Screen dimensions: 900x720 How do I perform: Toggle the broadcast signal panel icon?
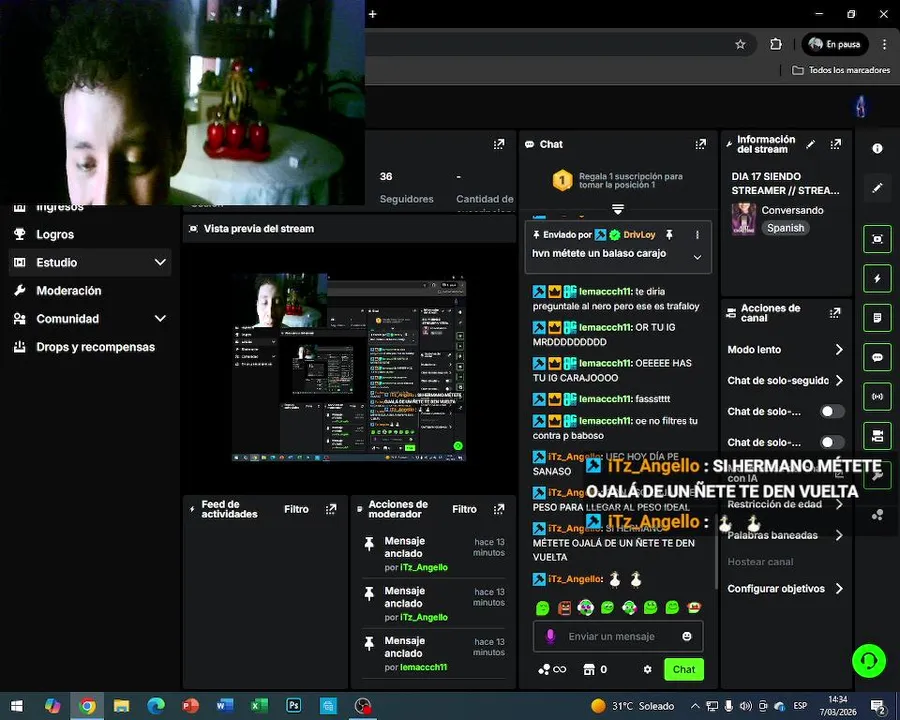click(x=877, y=396)
